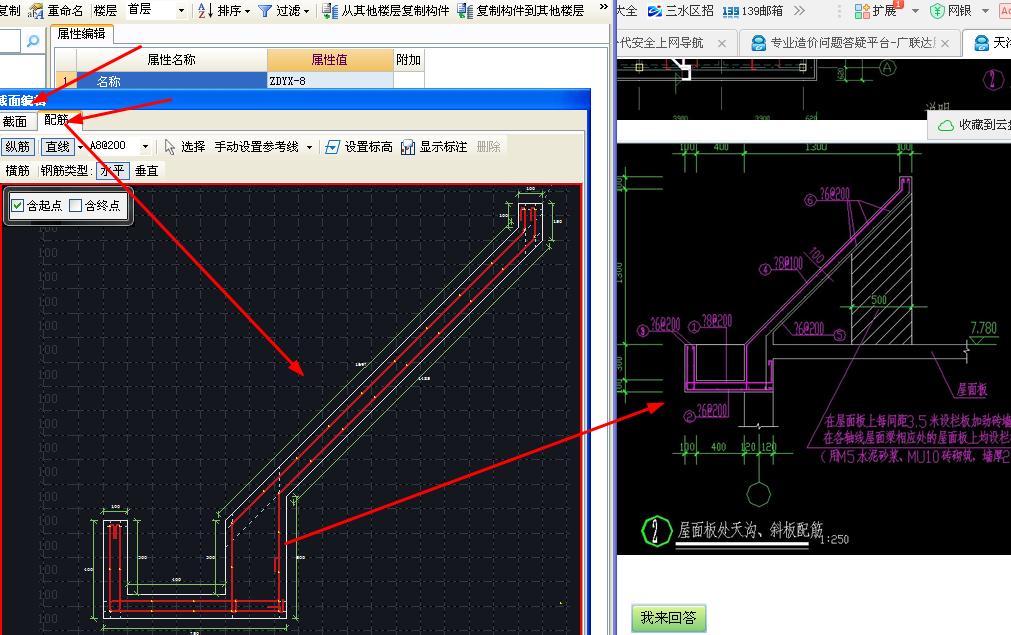Switch to the 安全上网导航 browser tab
Screen dimensions: 1011x635
pos(672,43)
